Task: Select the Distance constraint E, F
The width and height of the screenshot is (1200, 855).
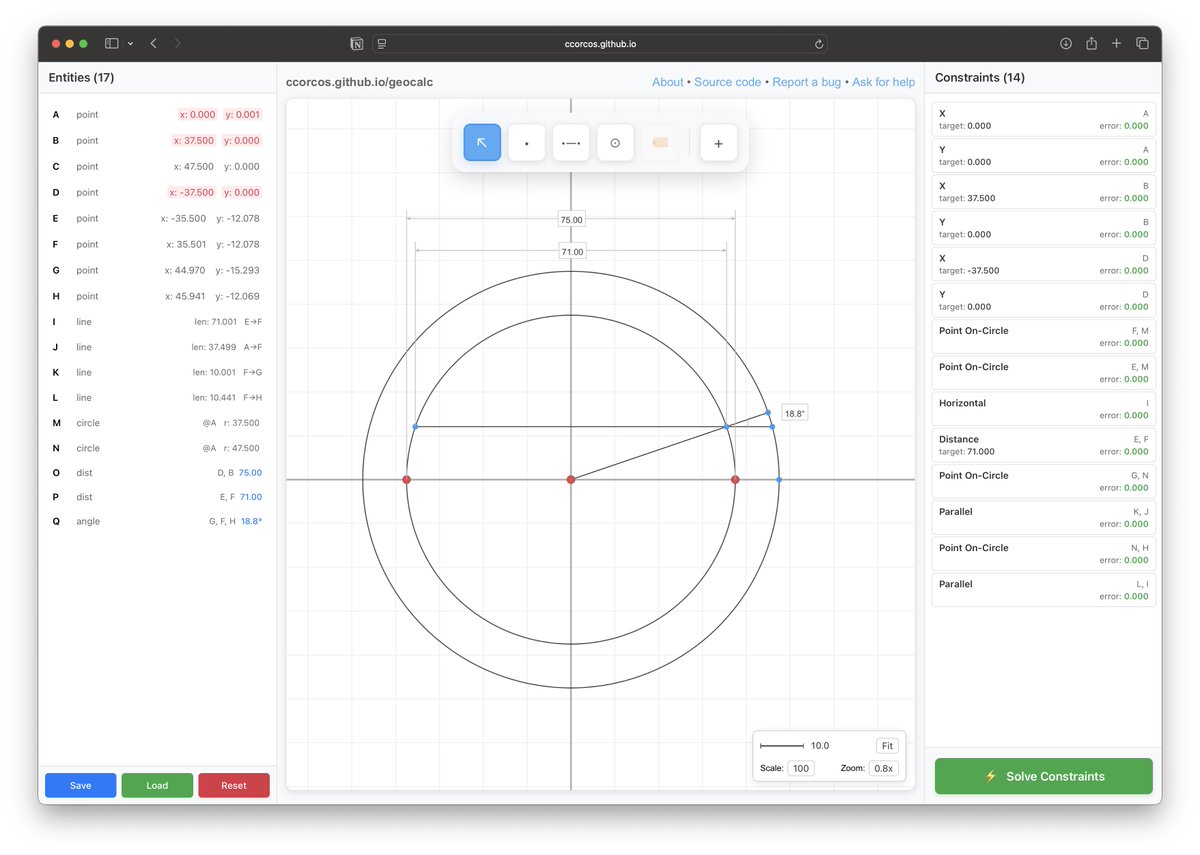Action: 1043,445
